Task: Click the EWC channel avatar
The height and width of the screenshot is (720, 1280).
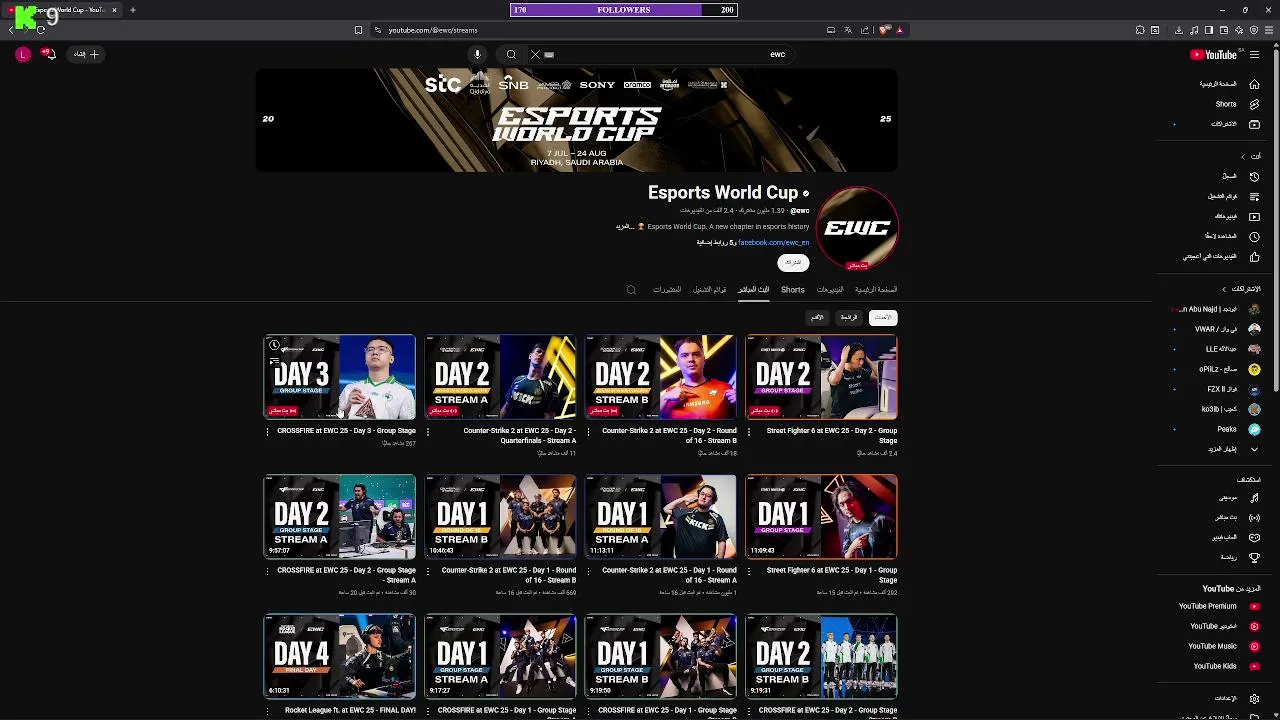Action: point(858,228)
